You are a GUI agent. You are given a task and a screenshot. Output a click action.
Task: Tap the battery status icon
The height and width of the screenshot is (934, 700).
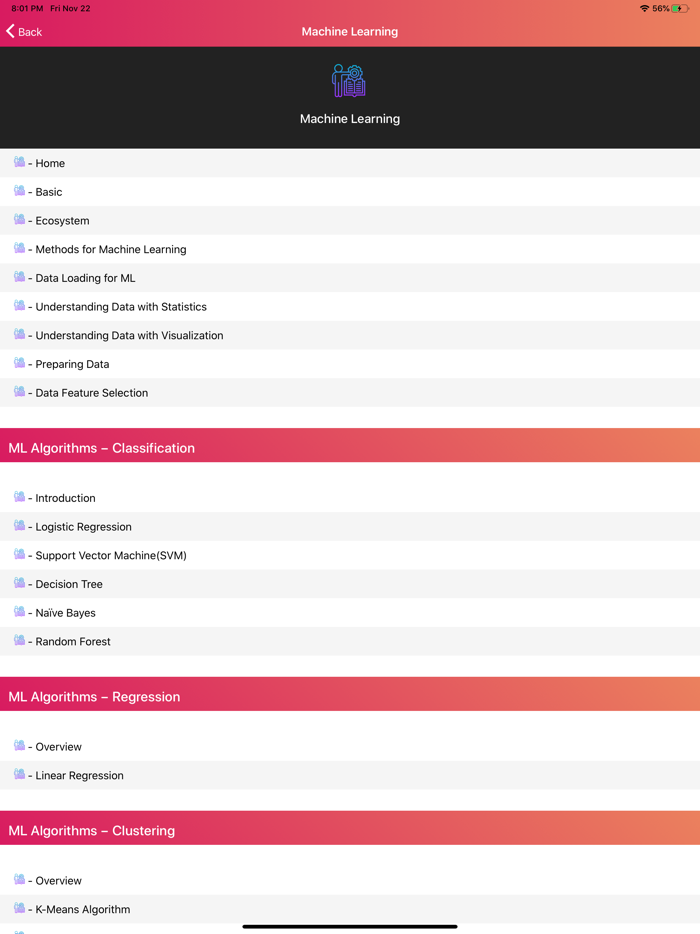680,8
